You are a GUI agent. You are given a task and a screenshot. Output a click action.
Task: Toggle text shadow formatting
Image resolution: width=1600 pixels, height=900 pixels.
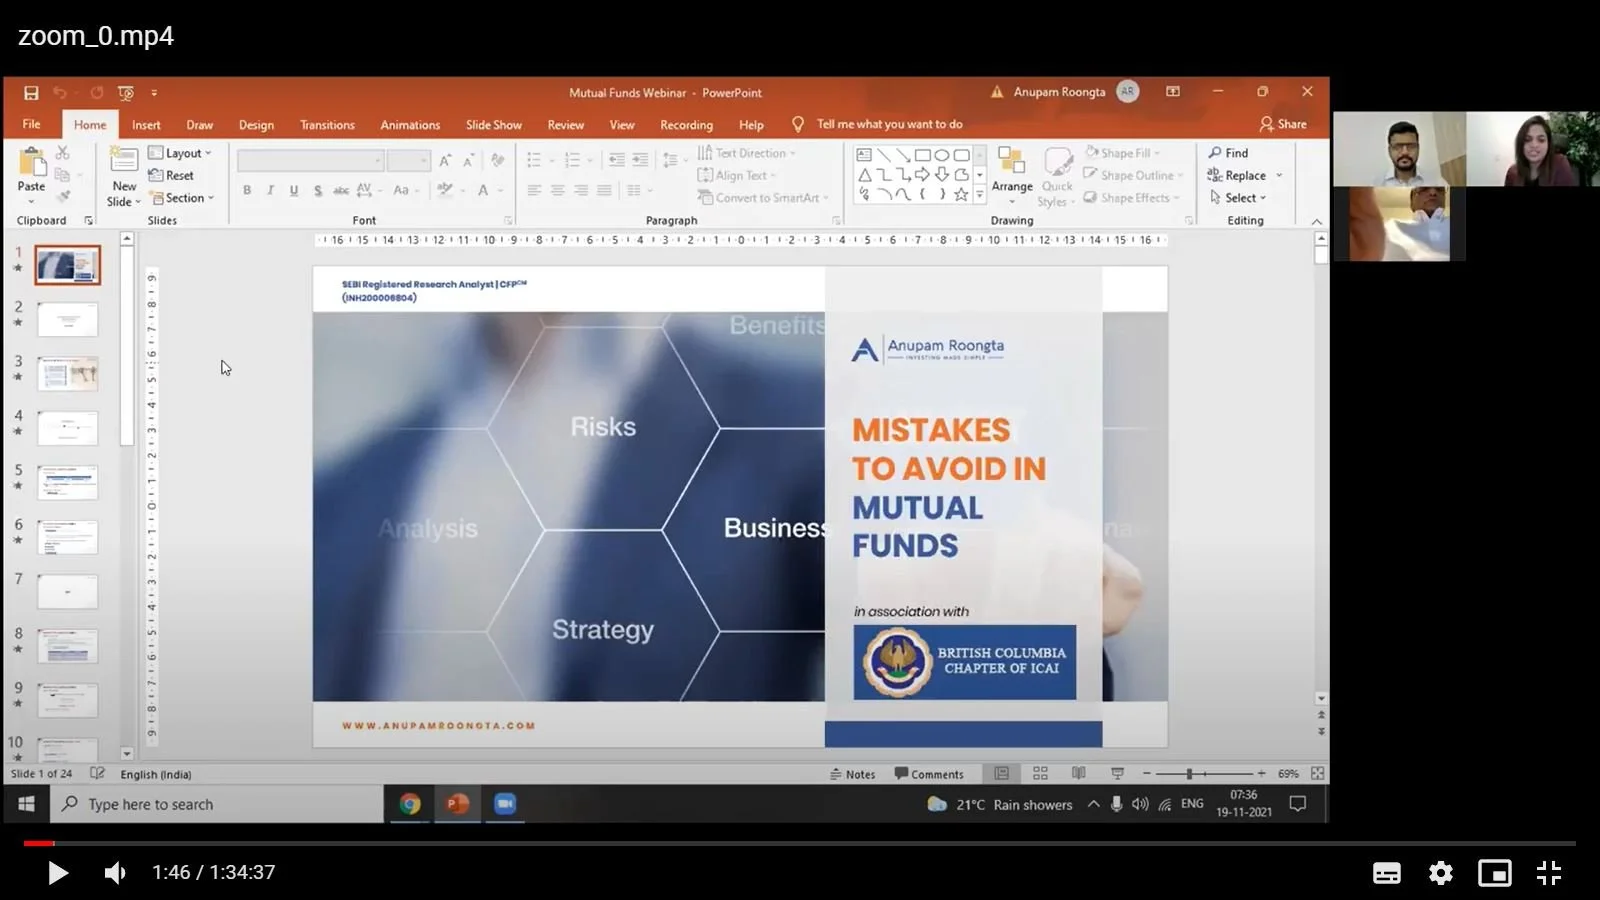(318, 190)
